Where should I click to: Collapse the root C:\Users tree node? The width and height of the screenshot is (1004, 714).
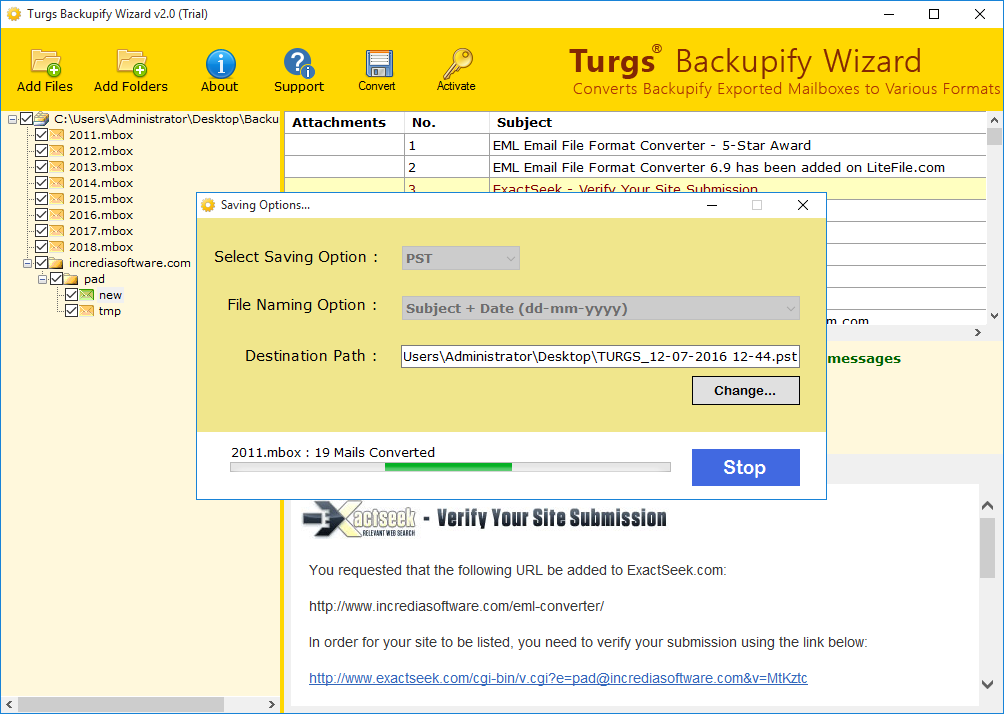coord(12,119)
